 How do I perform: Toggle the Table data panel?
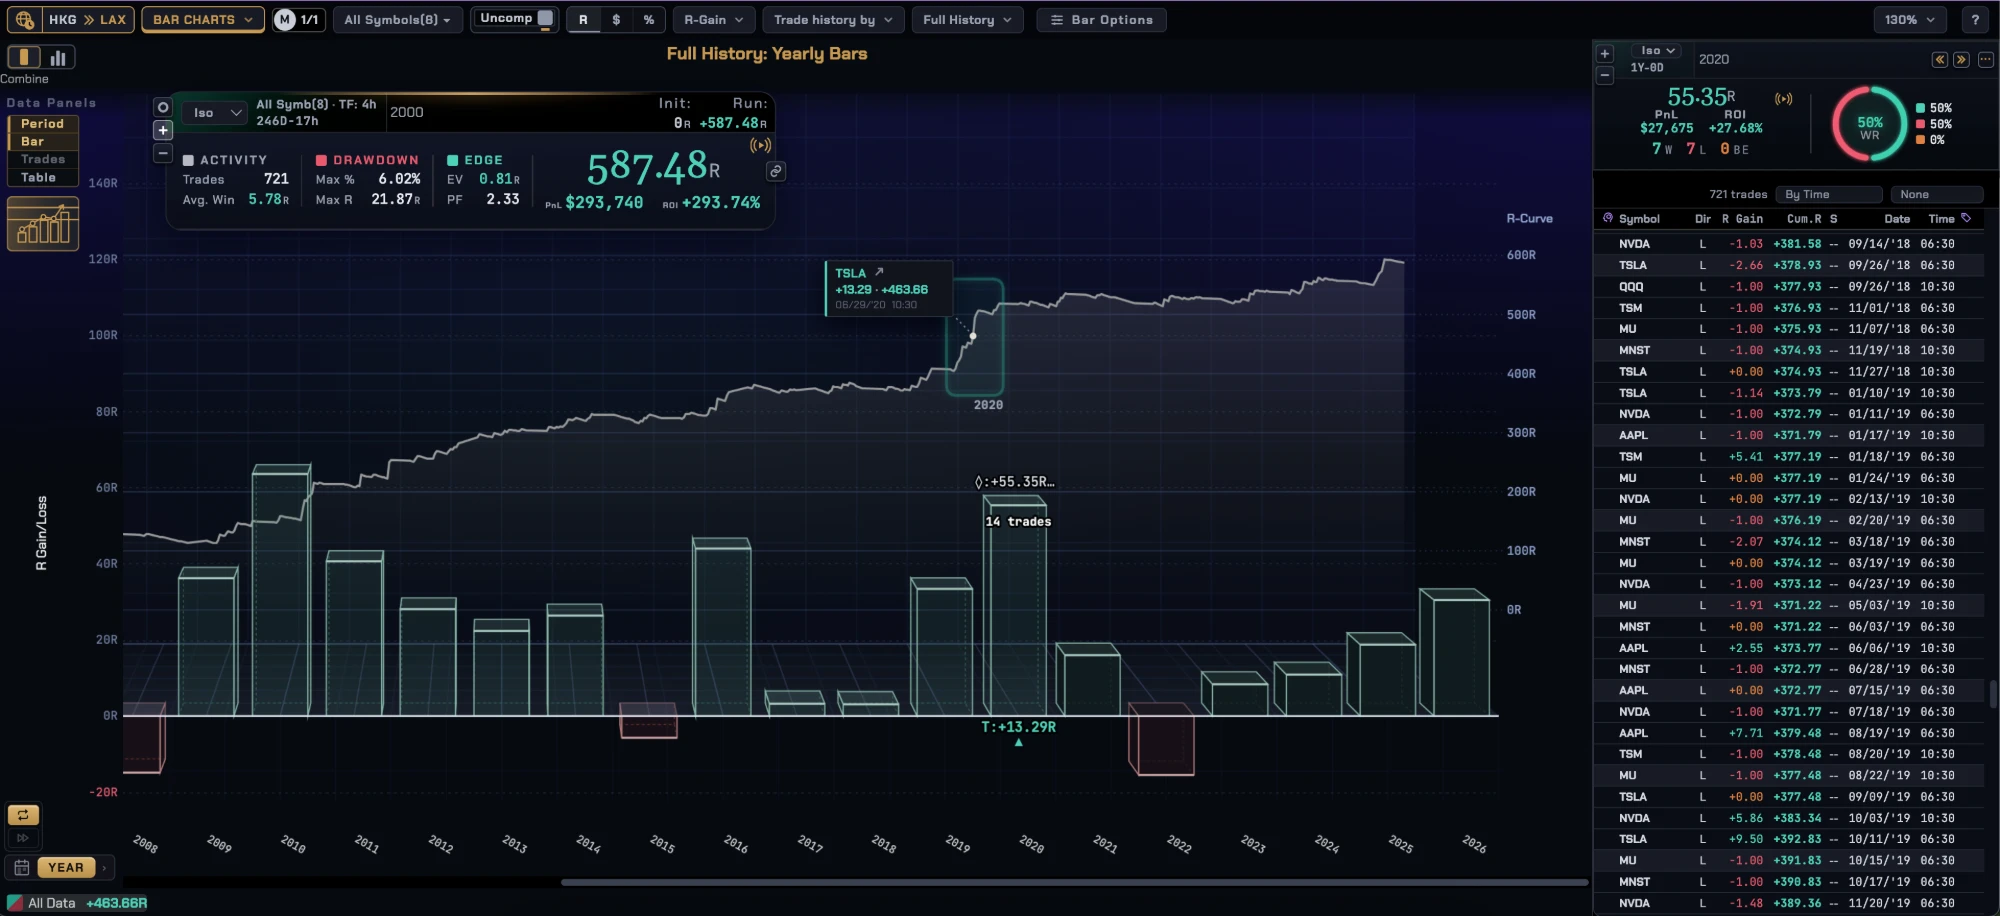(43, 178)
